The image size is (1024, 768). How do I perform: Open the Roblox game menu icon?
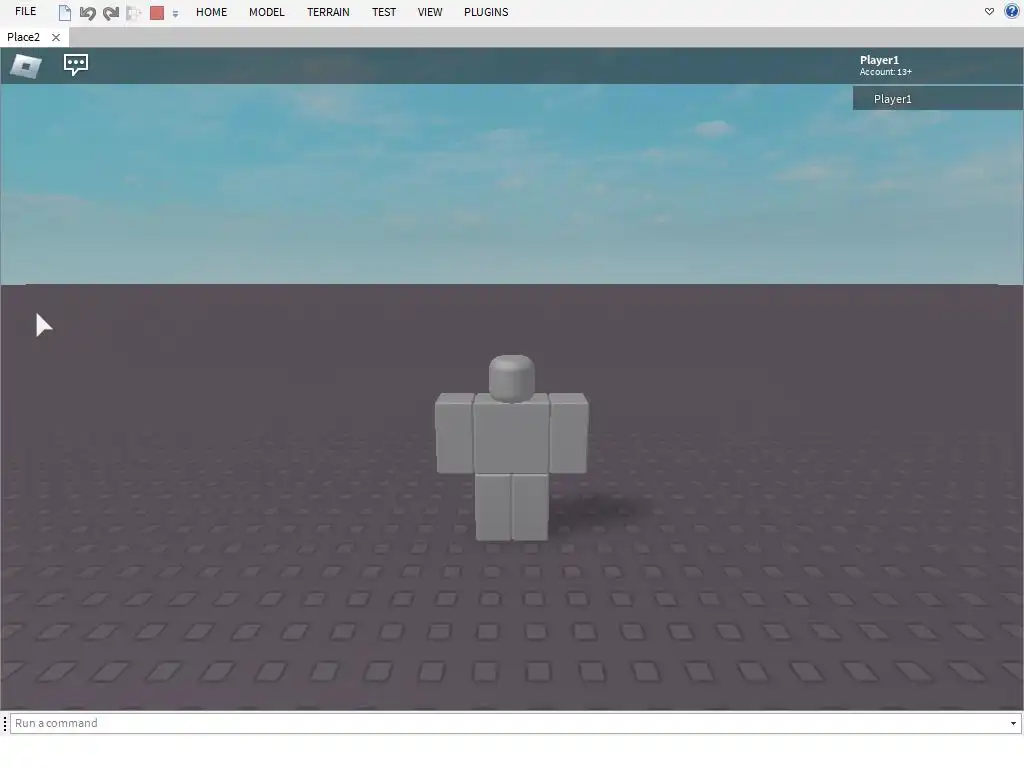[x=26, y=65]
